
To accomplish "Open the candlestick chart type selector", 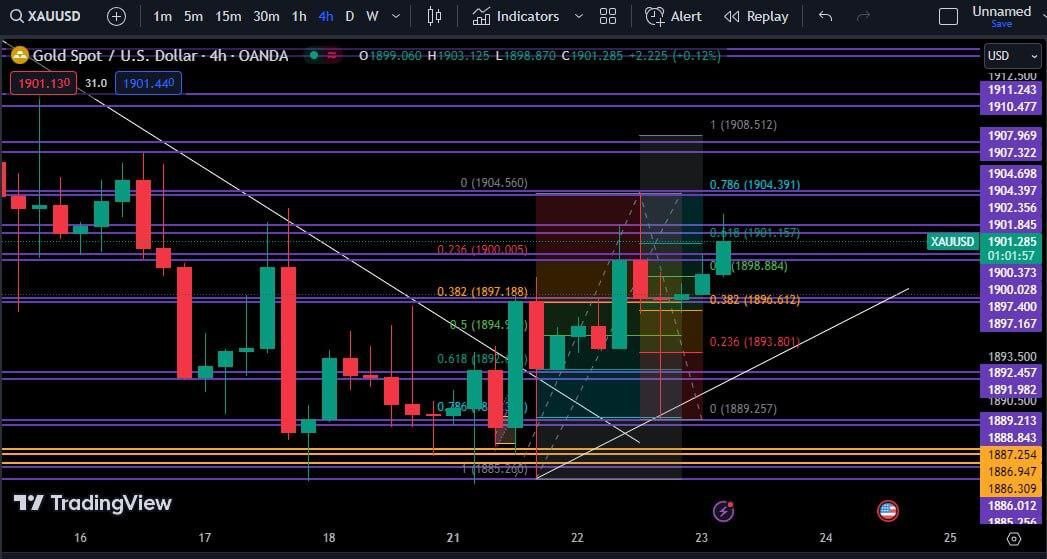I will (x=434, y=16).
